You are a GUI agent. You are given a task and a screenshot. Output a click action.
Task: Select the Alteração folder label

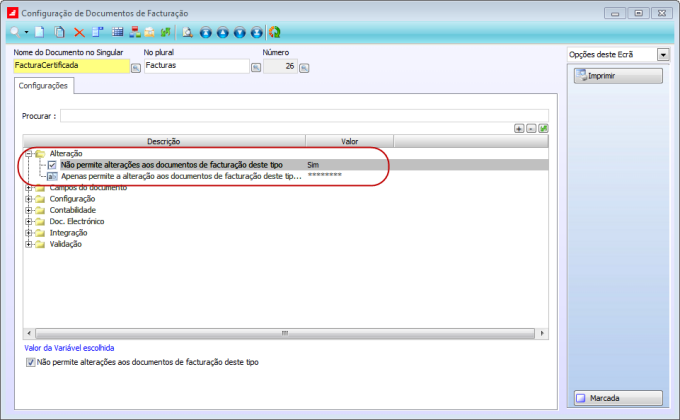coord(65,154)
